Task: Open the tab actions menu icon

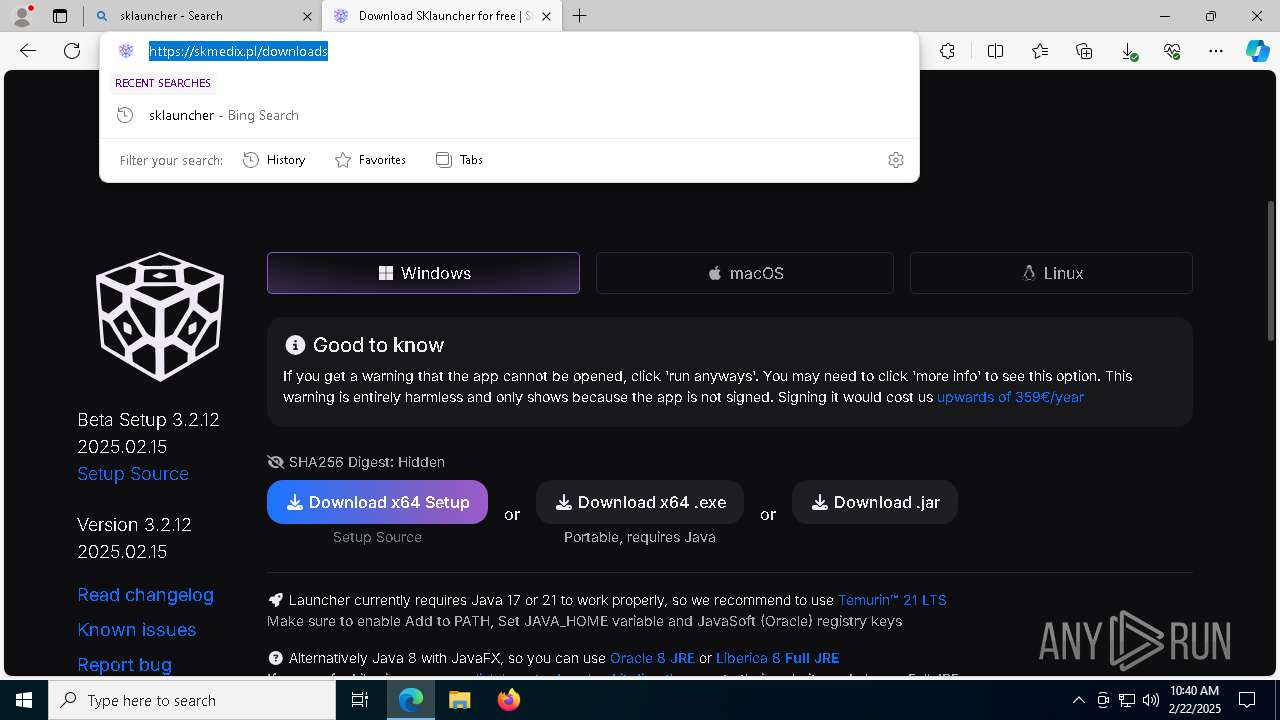Action: coord(60,16)
